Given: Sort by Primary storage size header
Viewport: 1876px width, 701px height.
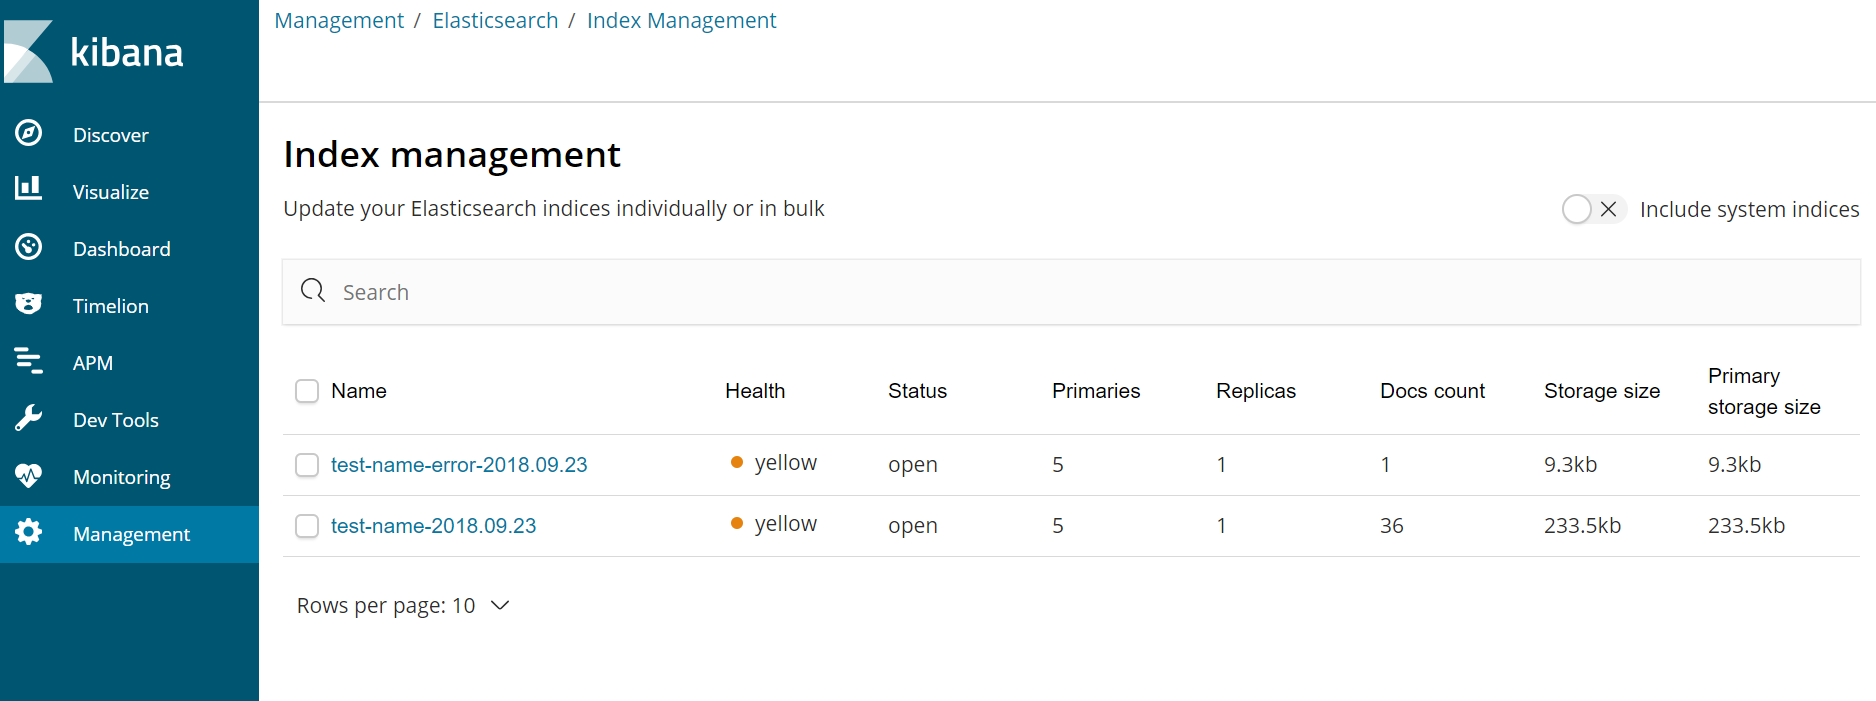Looking at the screenshot, I should pyautogui.click(x=1764, y=391).
